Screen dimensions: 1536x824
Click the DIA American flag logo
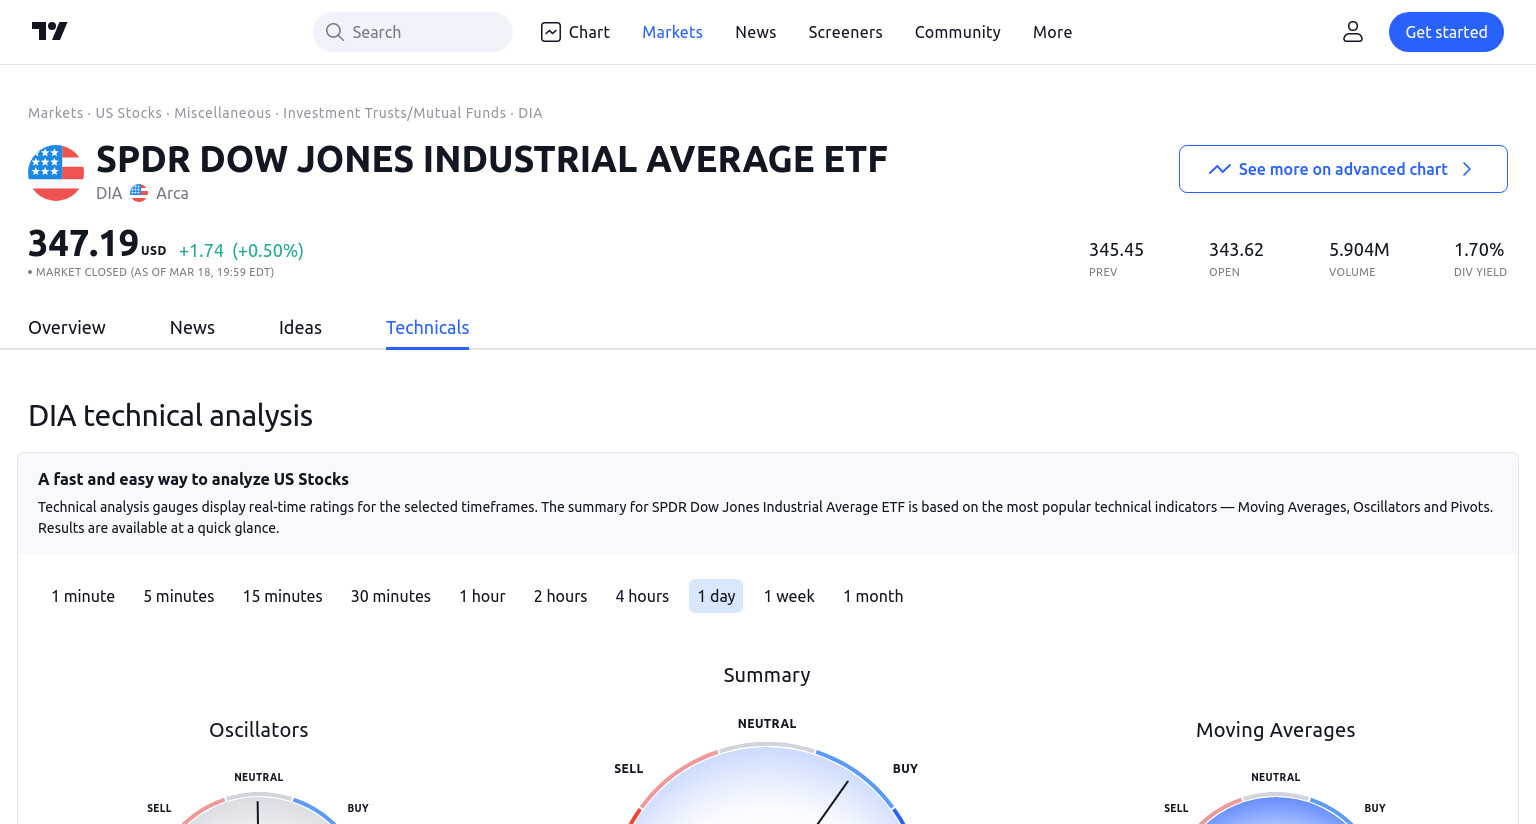[56, 173]
